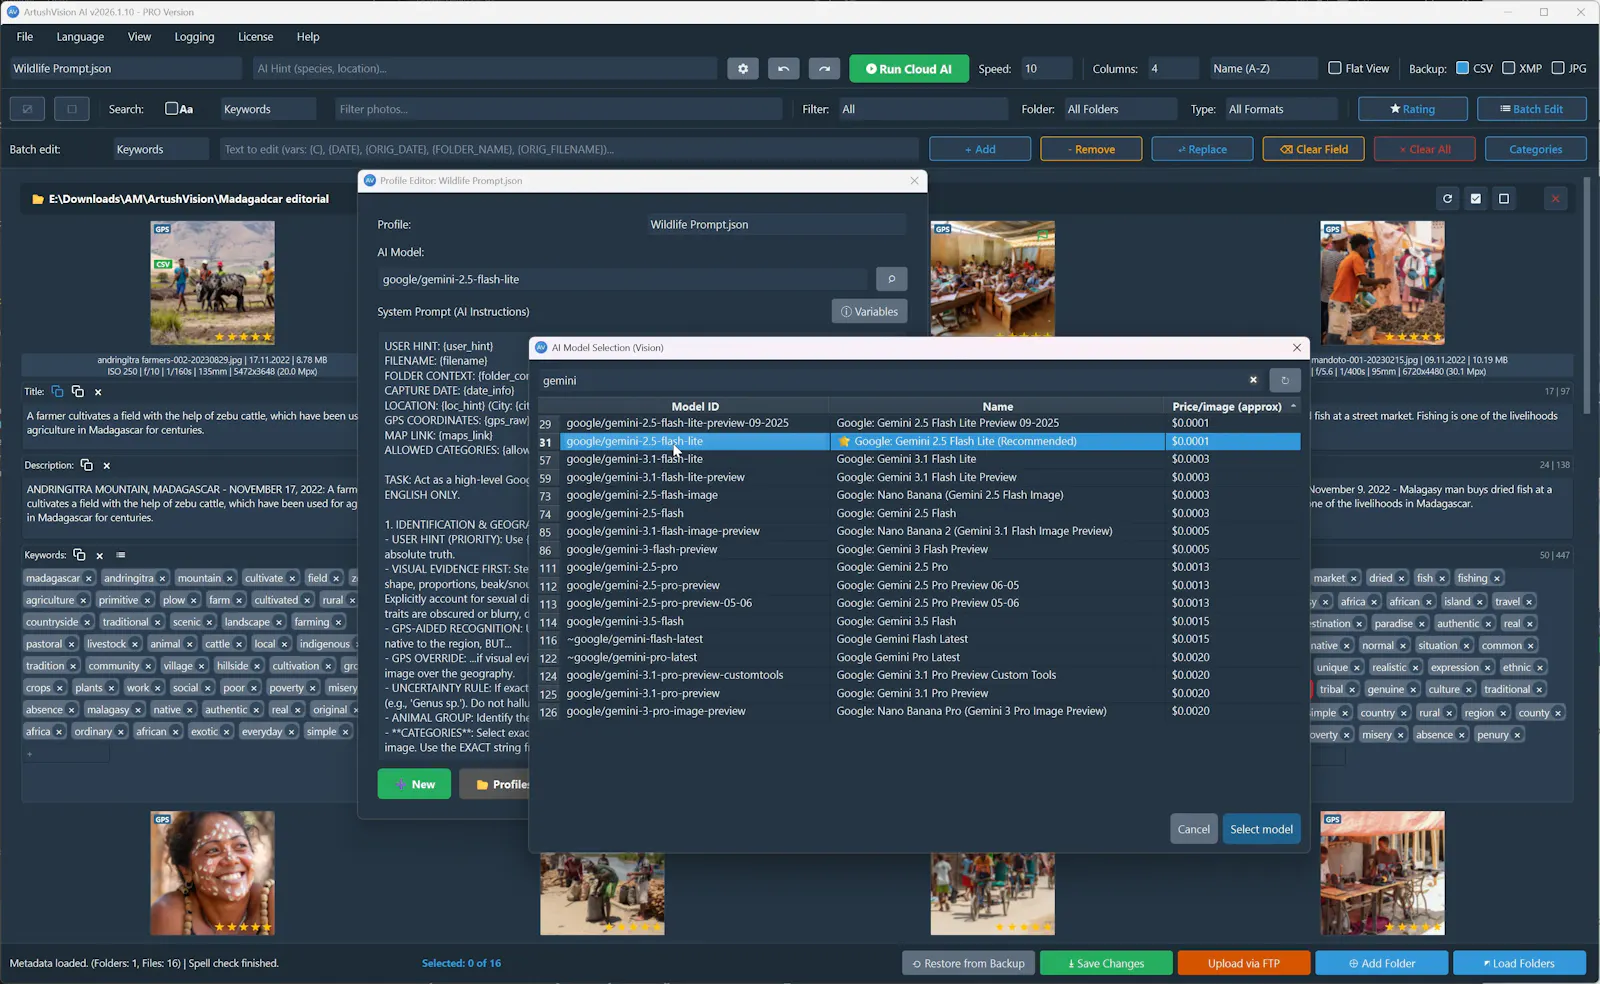Open the Filter All dropdown
This screenshot has height=984, width=1600.
(923, 109)
